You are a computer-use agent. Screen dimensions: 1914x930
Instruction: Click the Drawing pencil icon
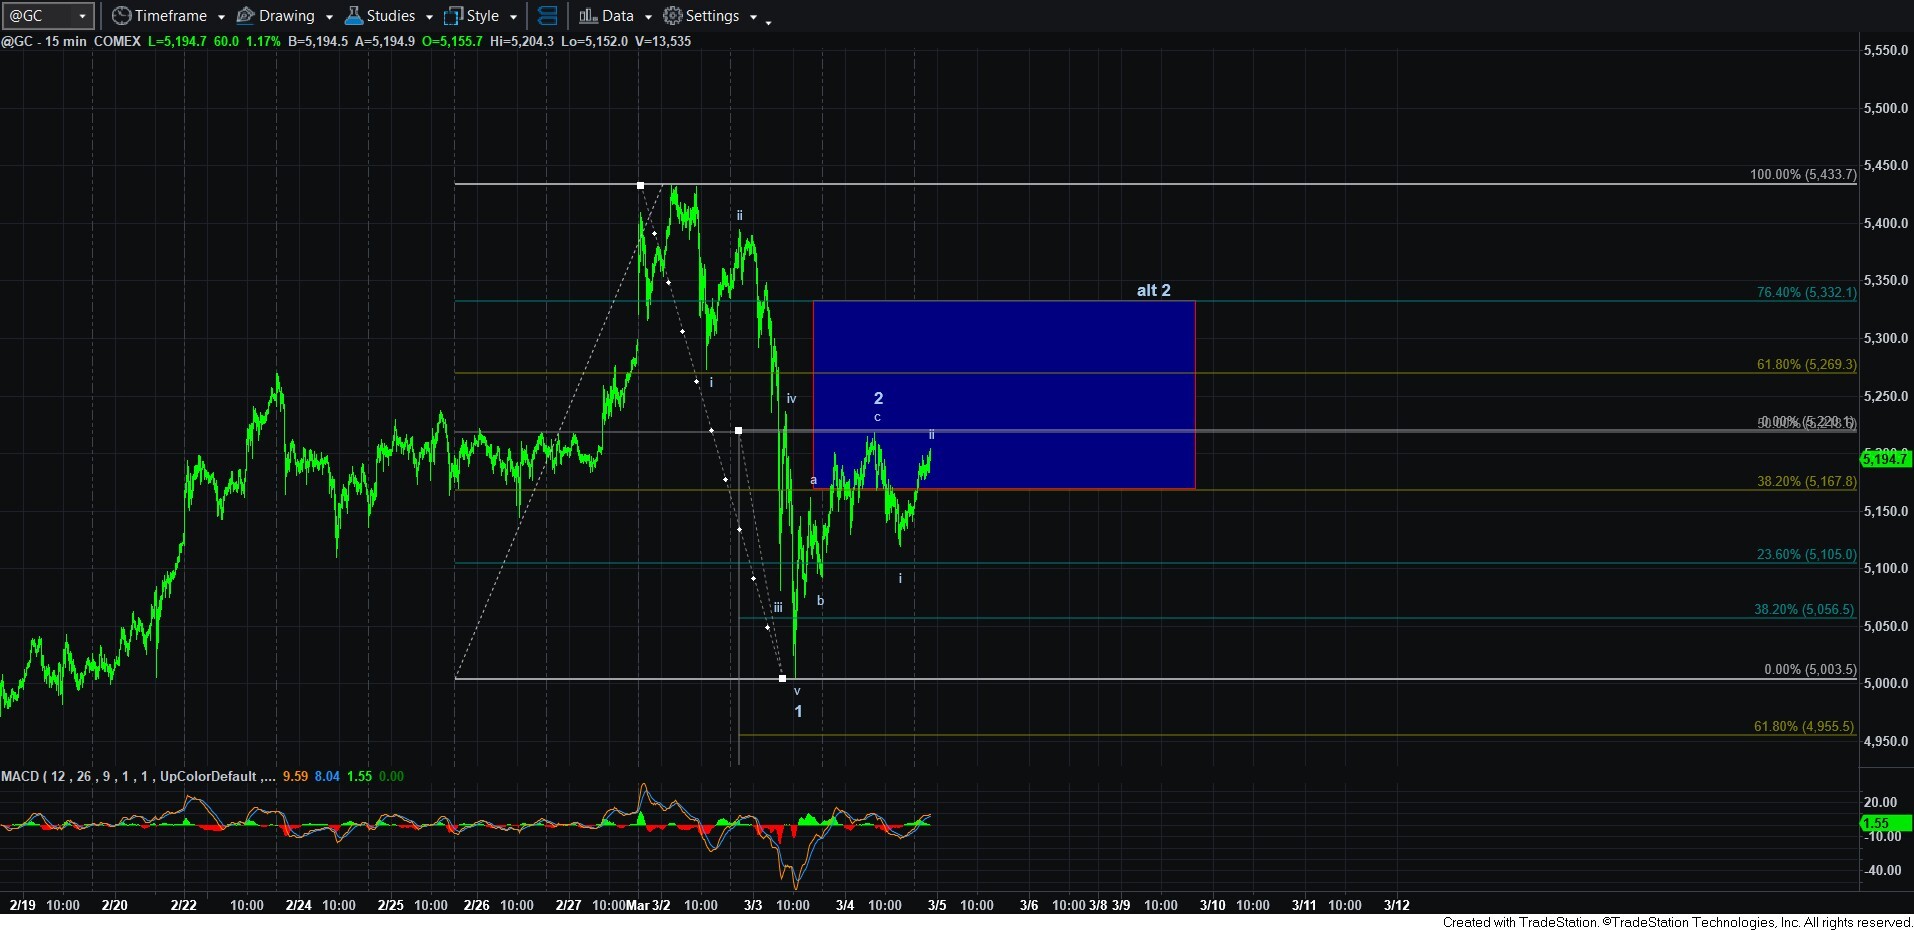click(245, 16)
